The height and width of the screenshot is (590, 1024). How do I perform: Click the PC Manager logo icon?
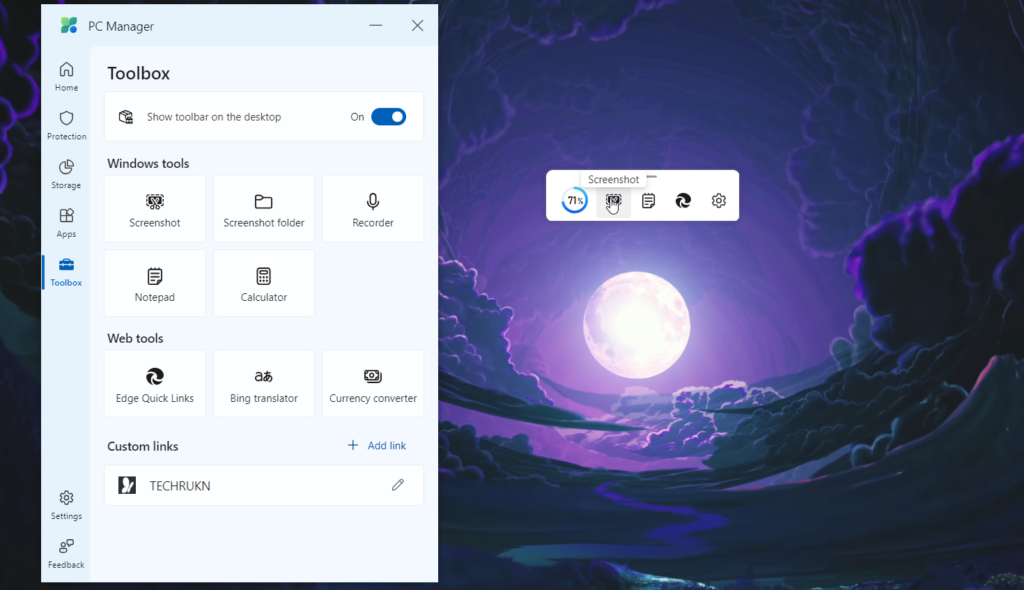tap(69, 25)
